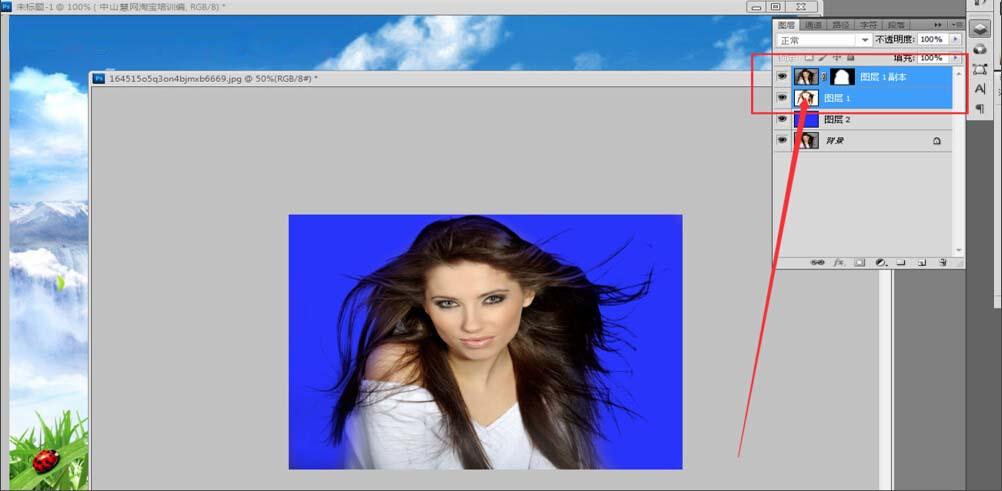Switch to the 通道 channels tab
Image resolution: width=1002 pixels, height=491 pixels.
point(814,25)
